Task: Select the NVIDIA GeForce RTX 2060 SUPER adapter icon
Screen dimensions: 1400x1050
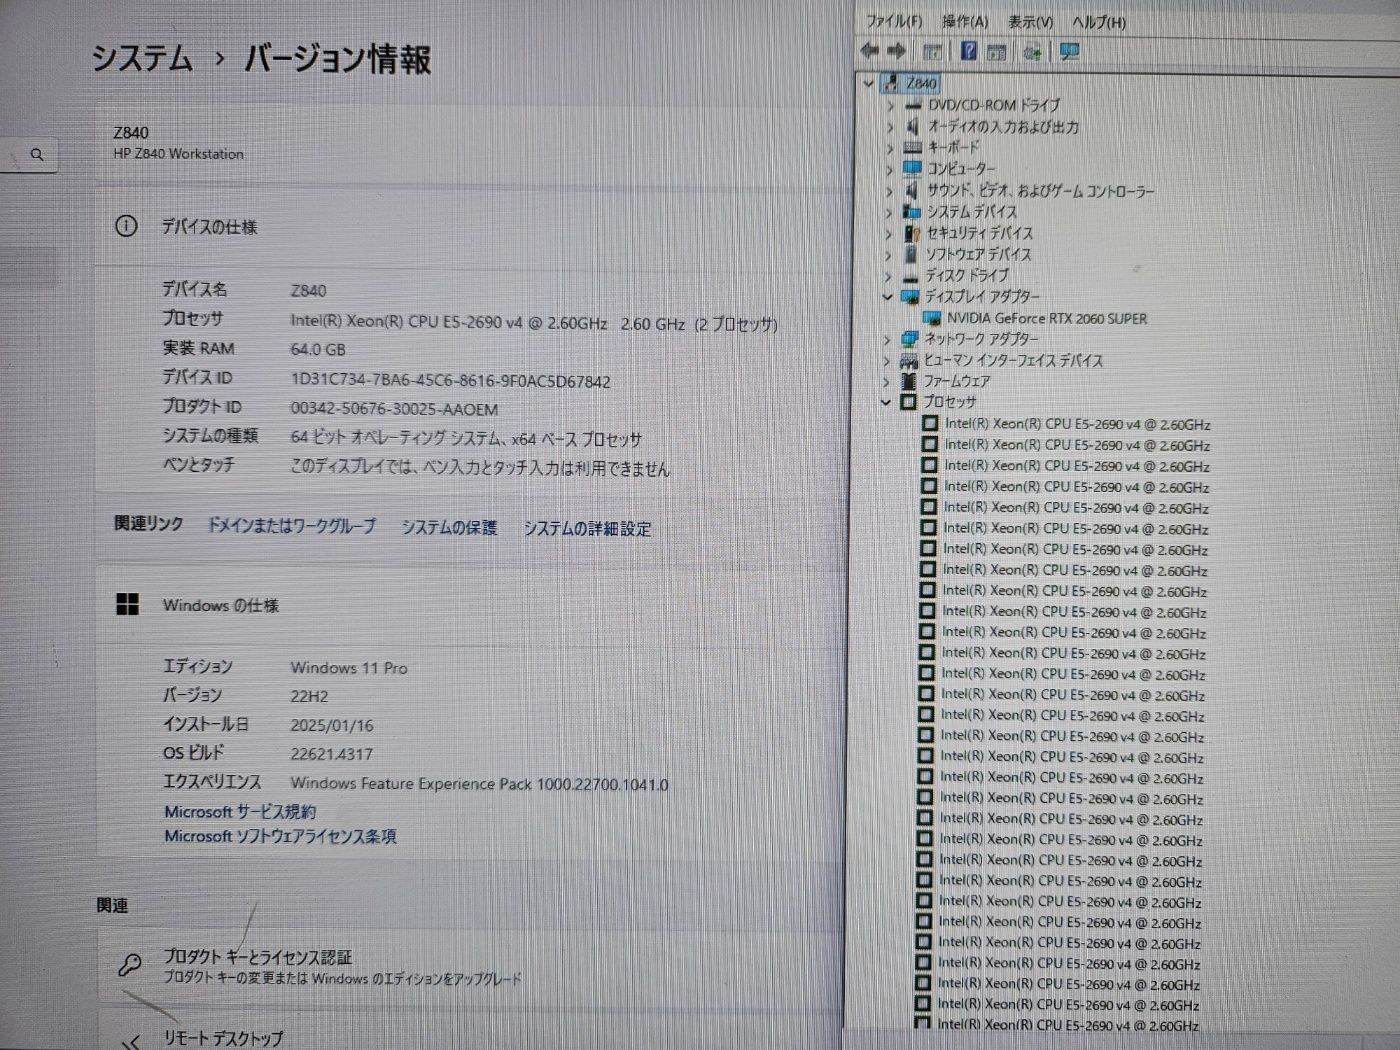Action: pos(931,318)
